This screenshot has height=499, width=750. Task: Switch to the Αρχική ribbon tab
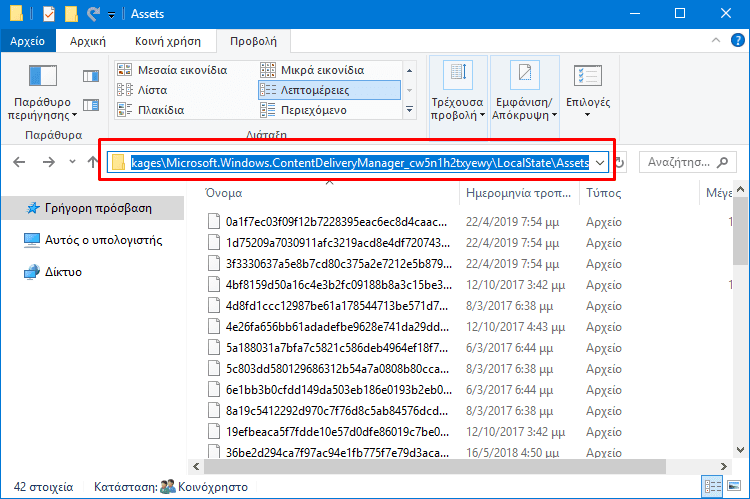point(88,41)
